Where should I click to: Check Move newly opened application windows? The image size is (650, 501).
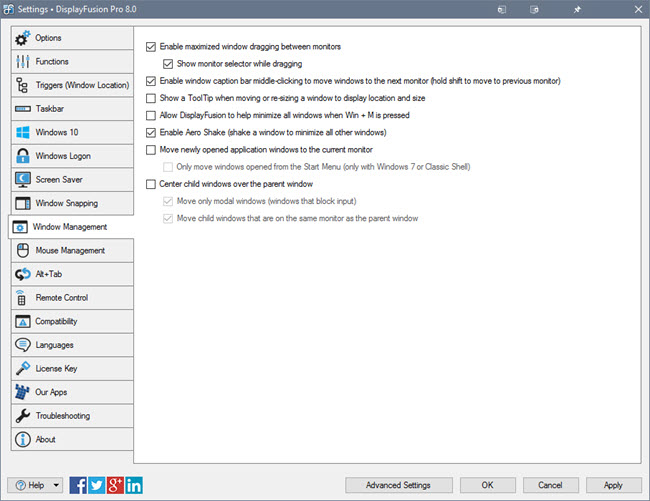151,150
